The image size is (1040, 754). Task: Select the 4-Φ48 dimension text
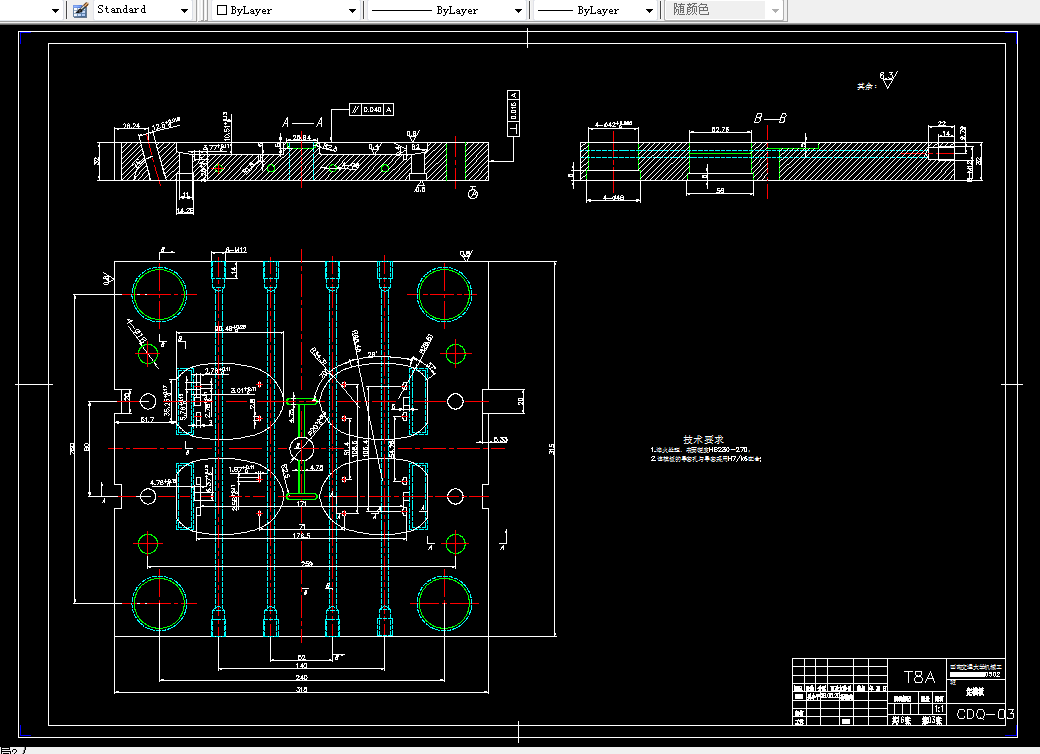point(614,198)
